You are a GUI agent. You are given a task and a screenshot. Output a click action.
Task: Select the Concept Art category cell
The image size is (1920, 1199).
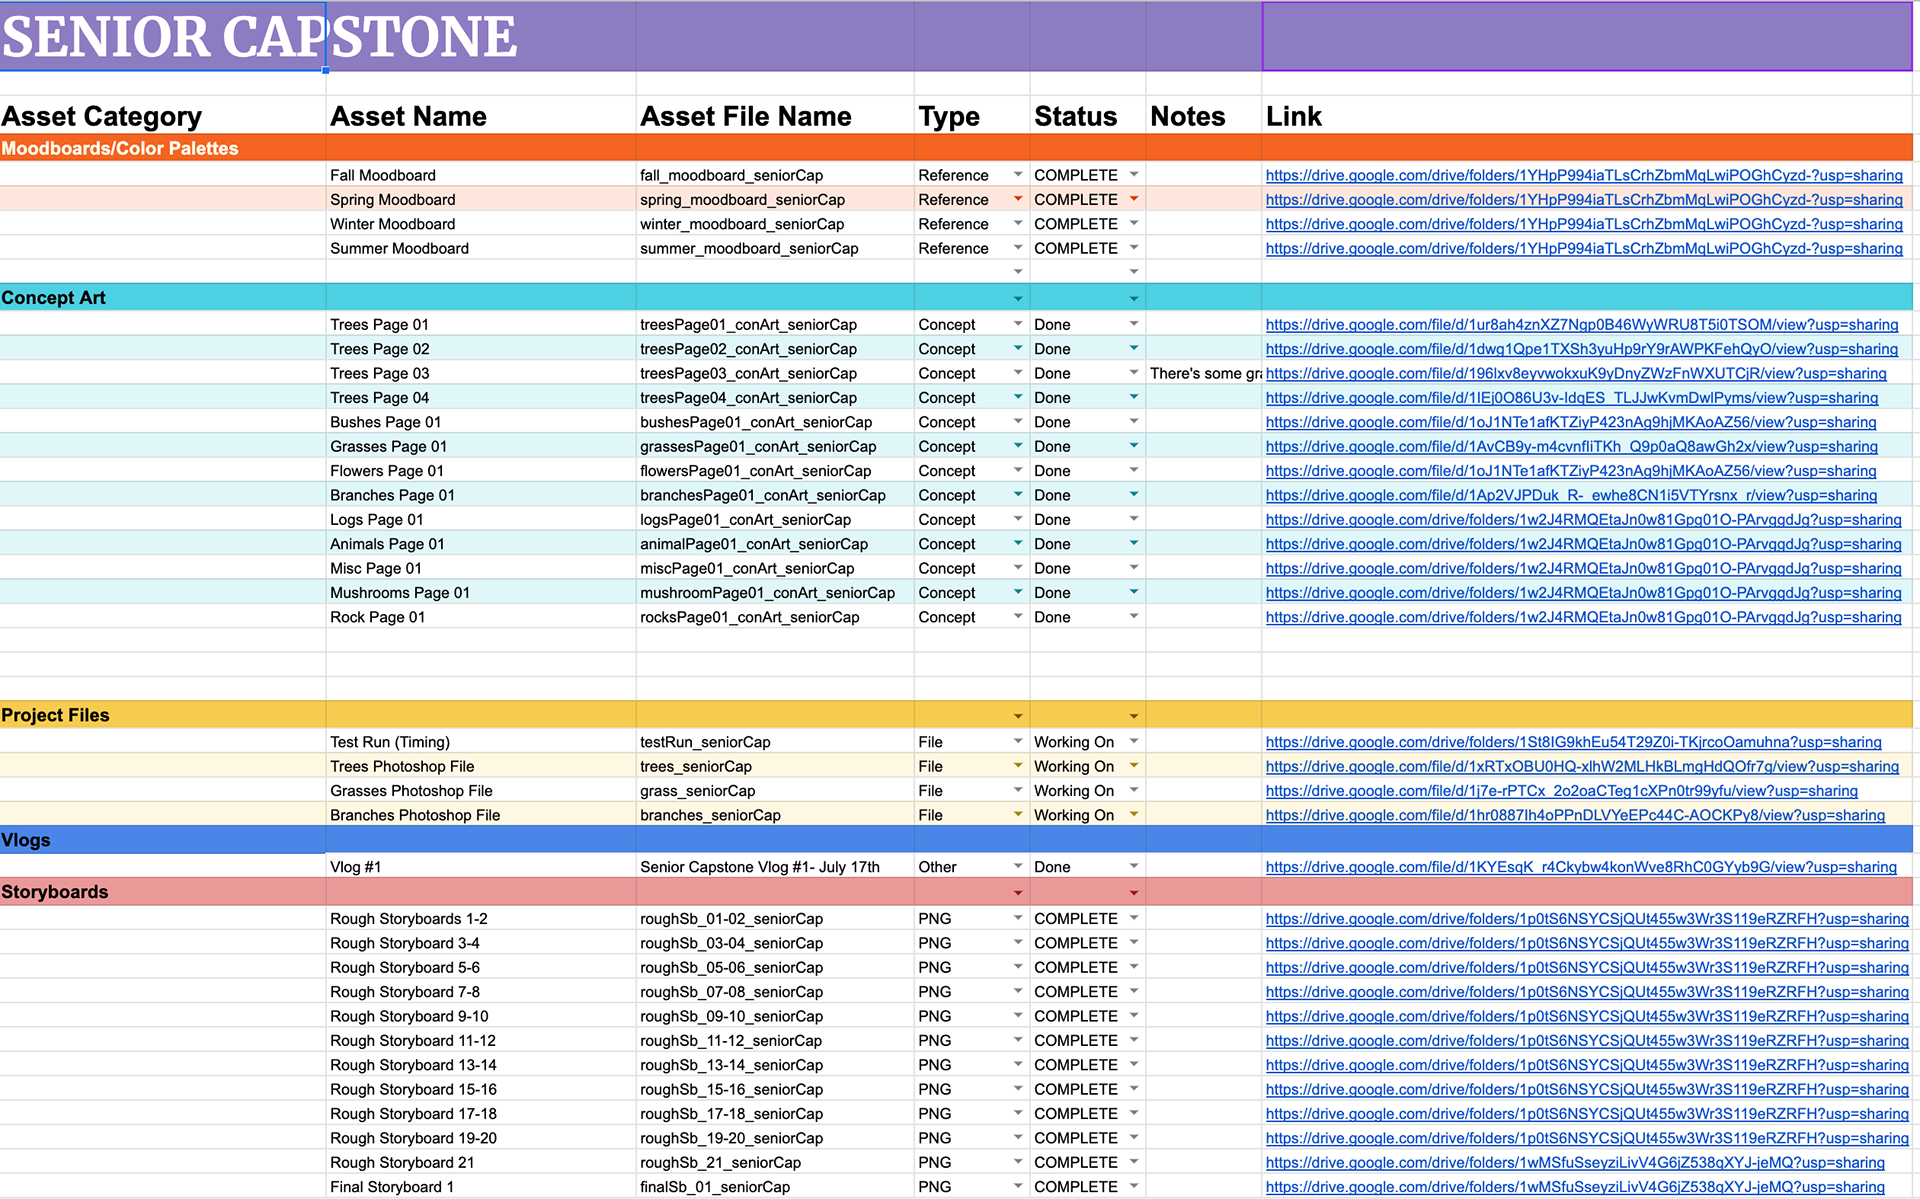[163, 297]
